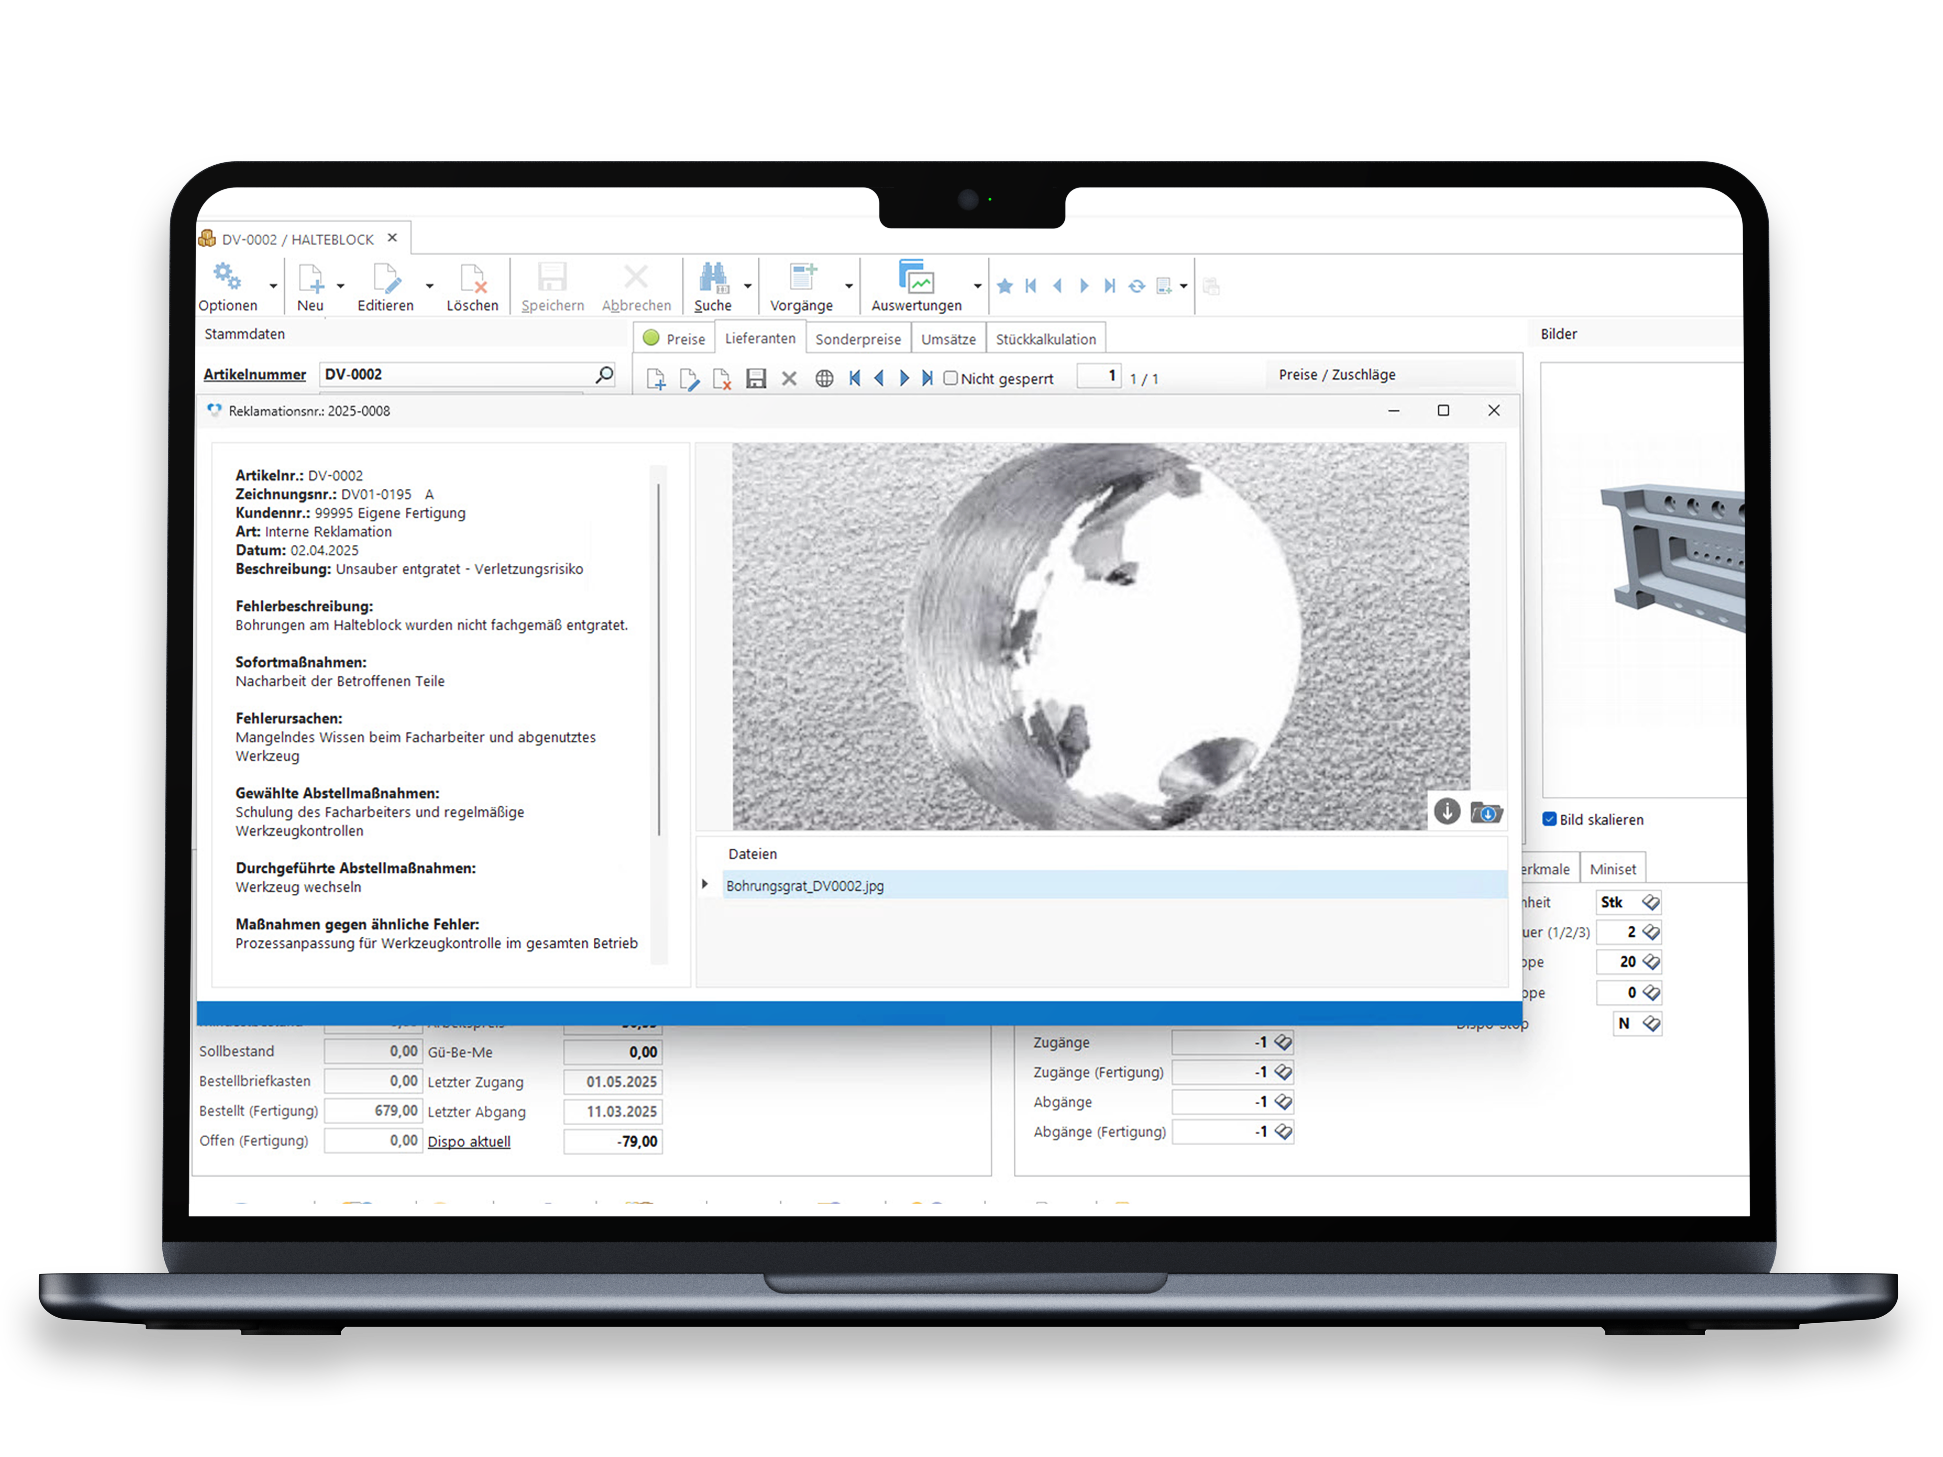Jump to last record in main toolbar
The width and height of the screenshot is (1943, 1457).
pyautogui.click(x=1110, y=286)
